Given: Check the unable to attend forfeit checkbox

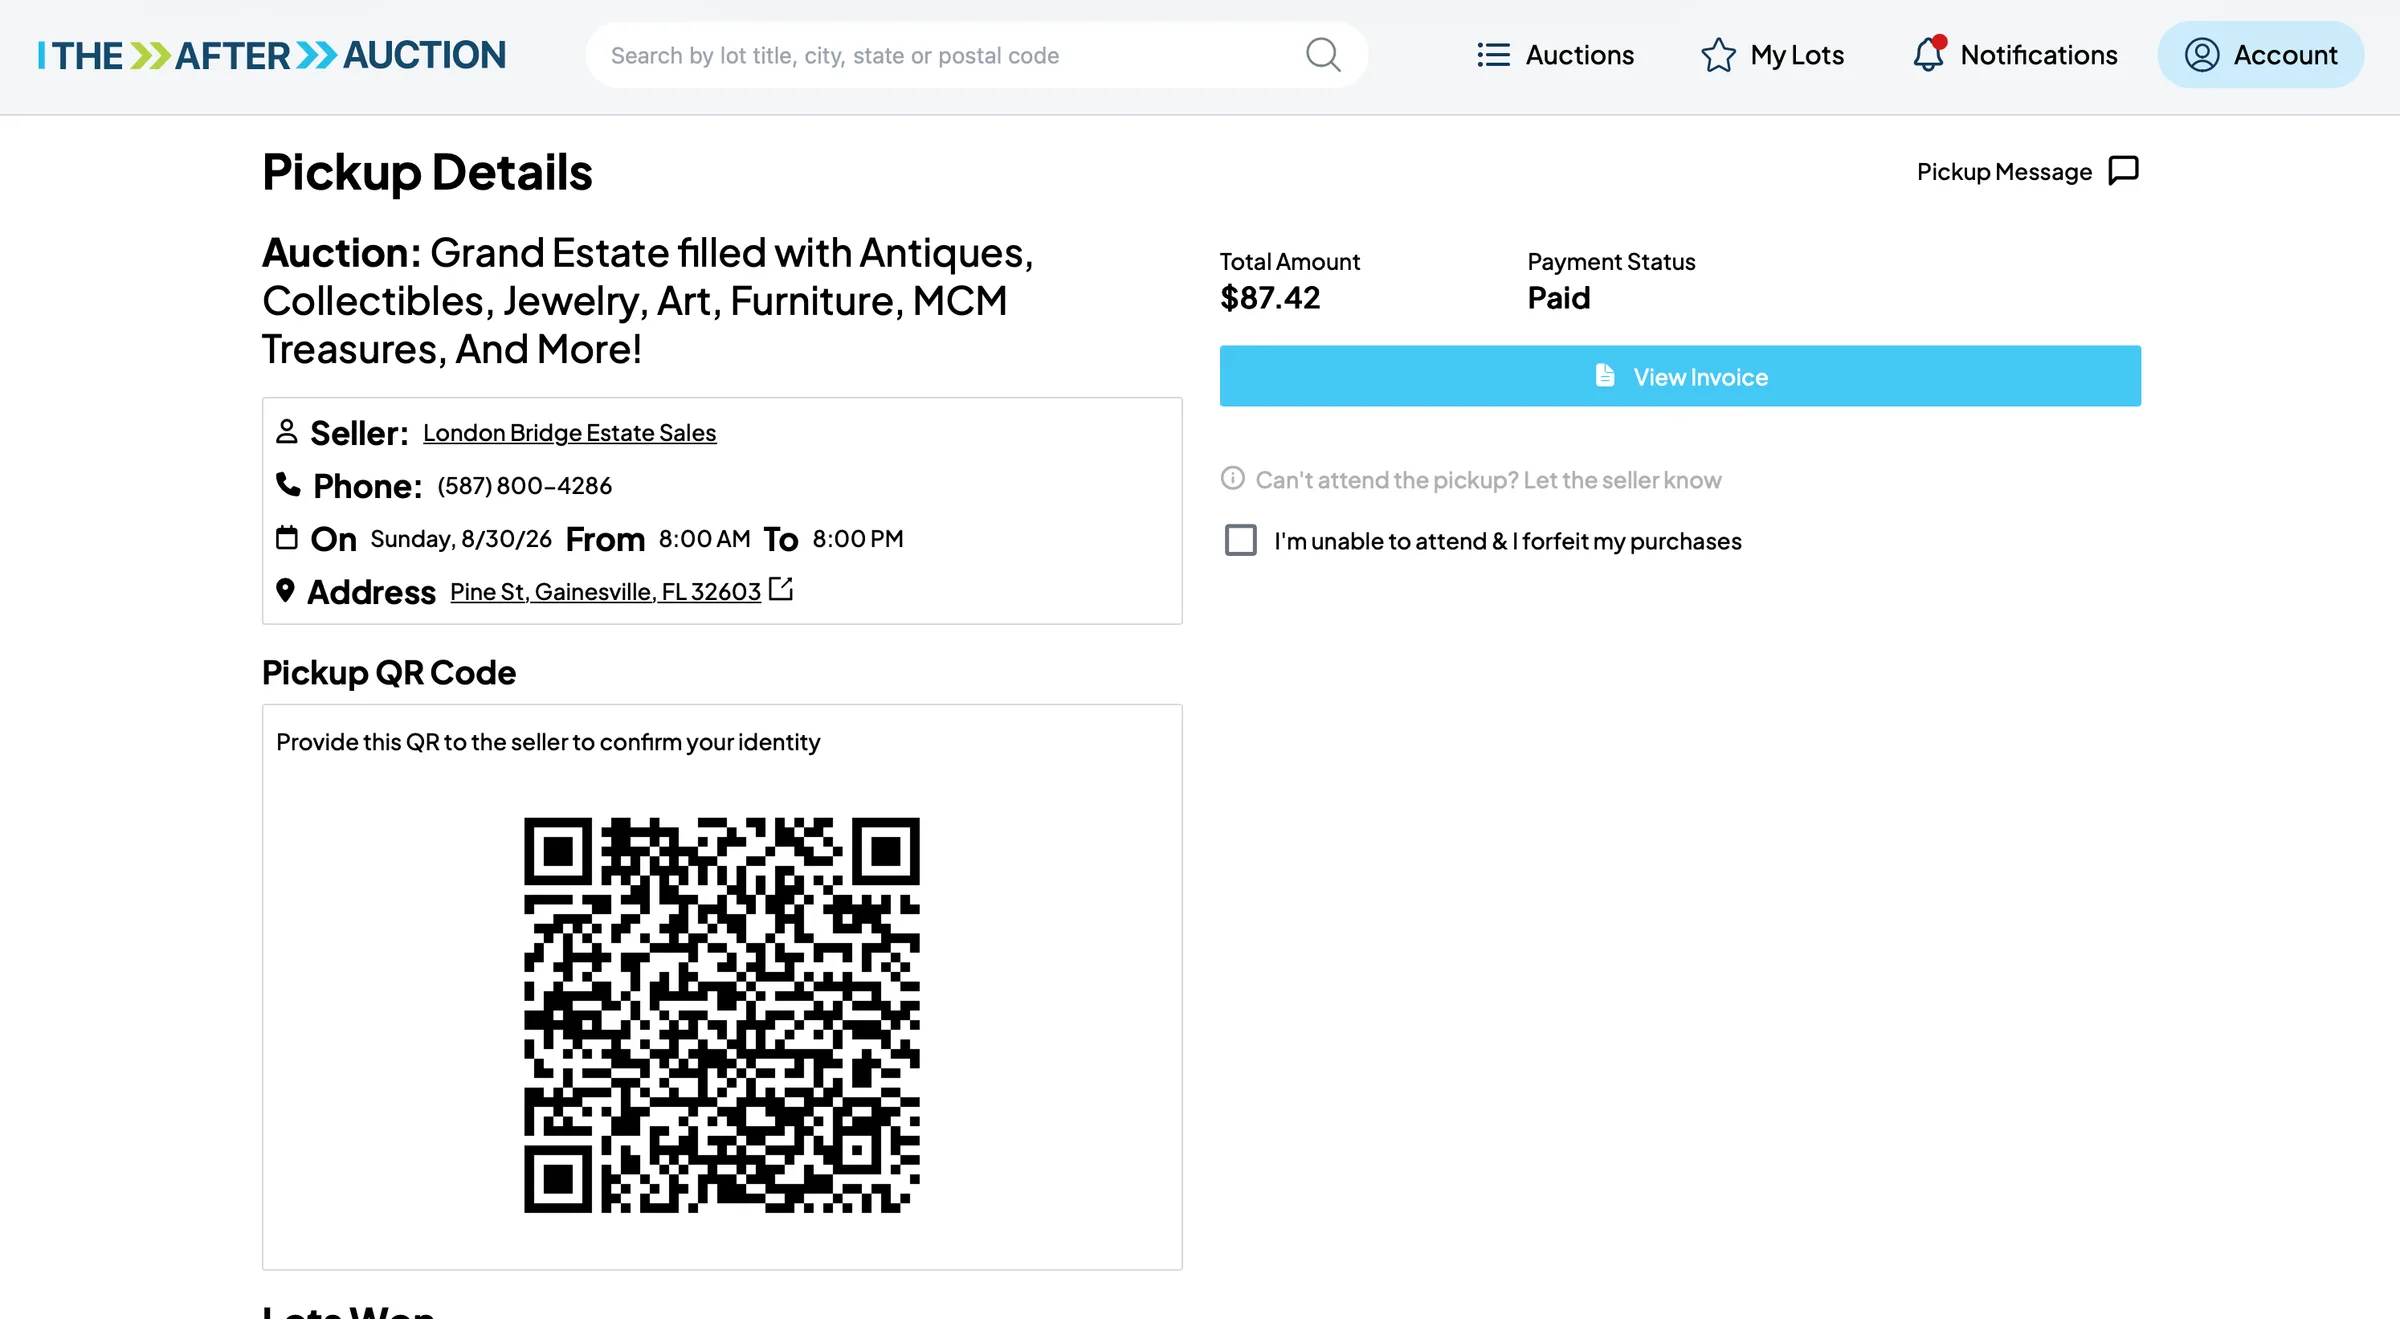Looking at the screenshot, I should click(x=1241, y=540).
